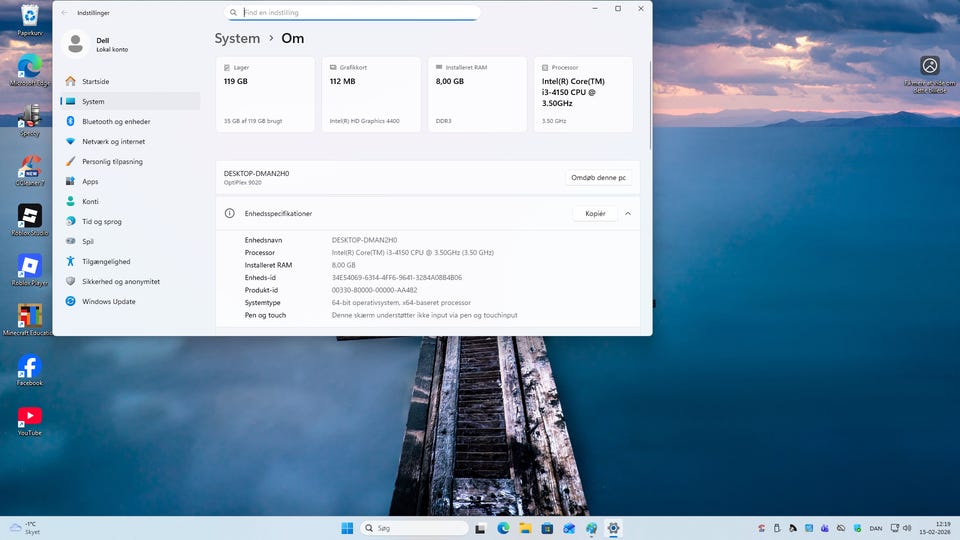Collapse the Enhedsspecifikationer section
This screenshot has width=960, height=540.
tap(628, 214)
